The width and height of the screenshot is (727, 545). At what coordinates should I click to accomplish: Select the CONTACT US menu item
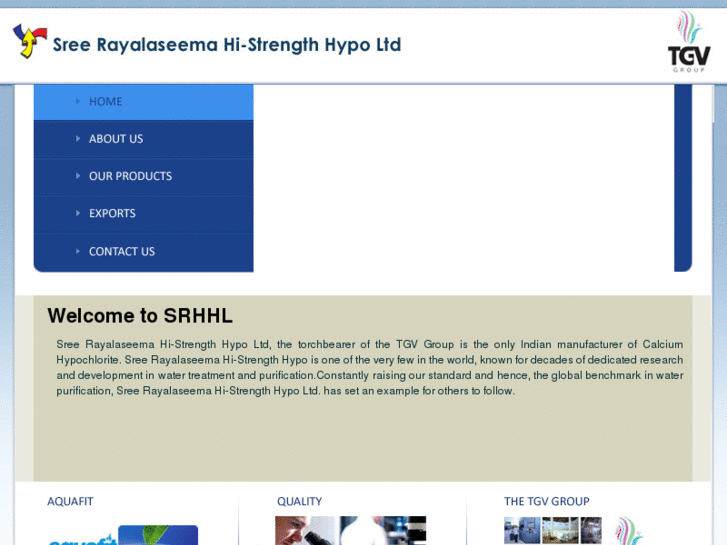(x=144, y=252)
